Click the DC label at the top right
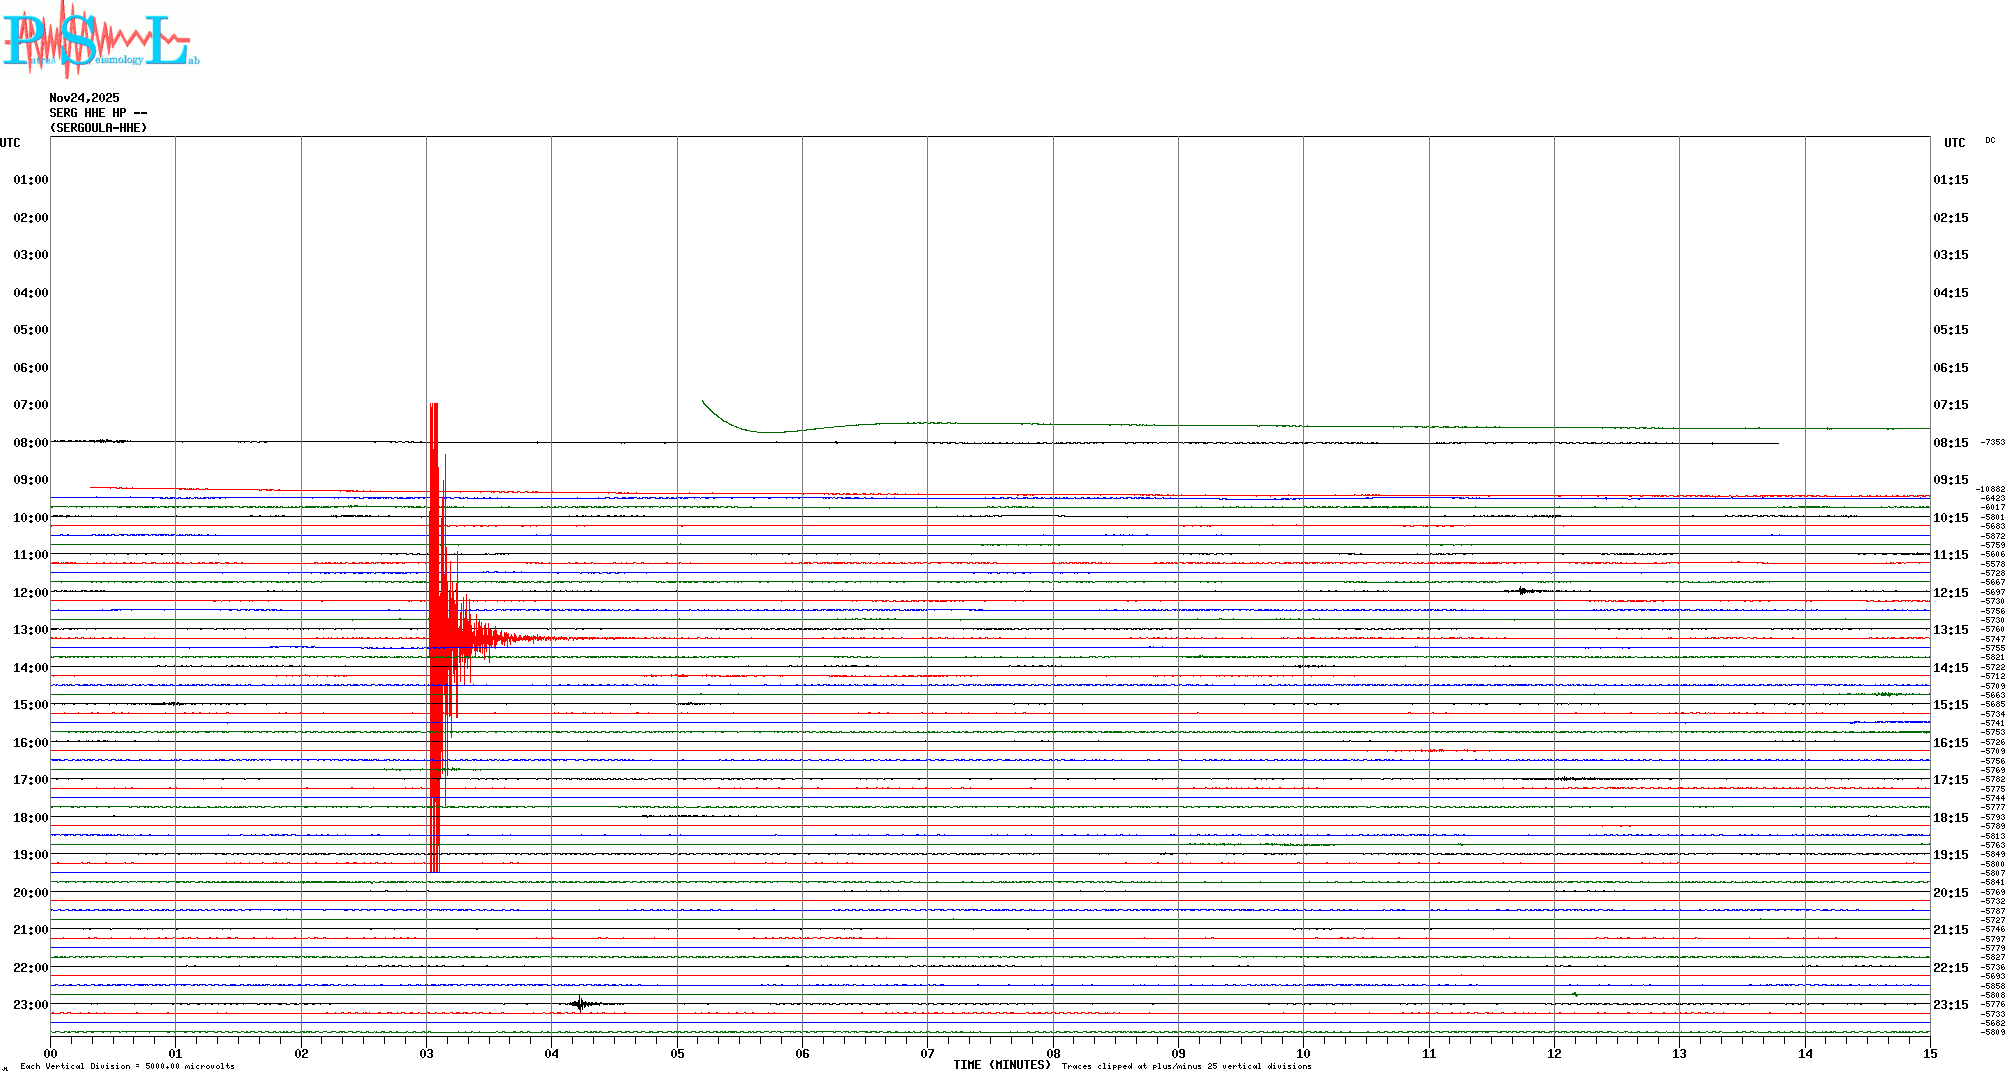 click(1989, 140)
